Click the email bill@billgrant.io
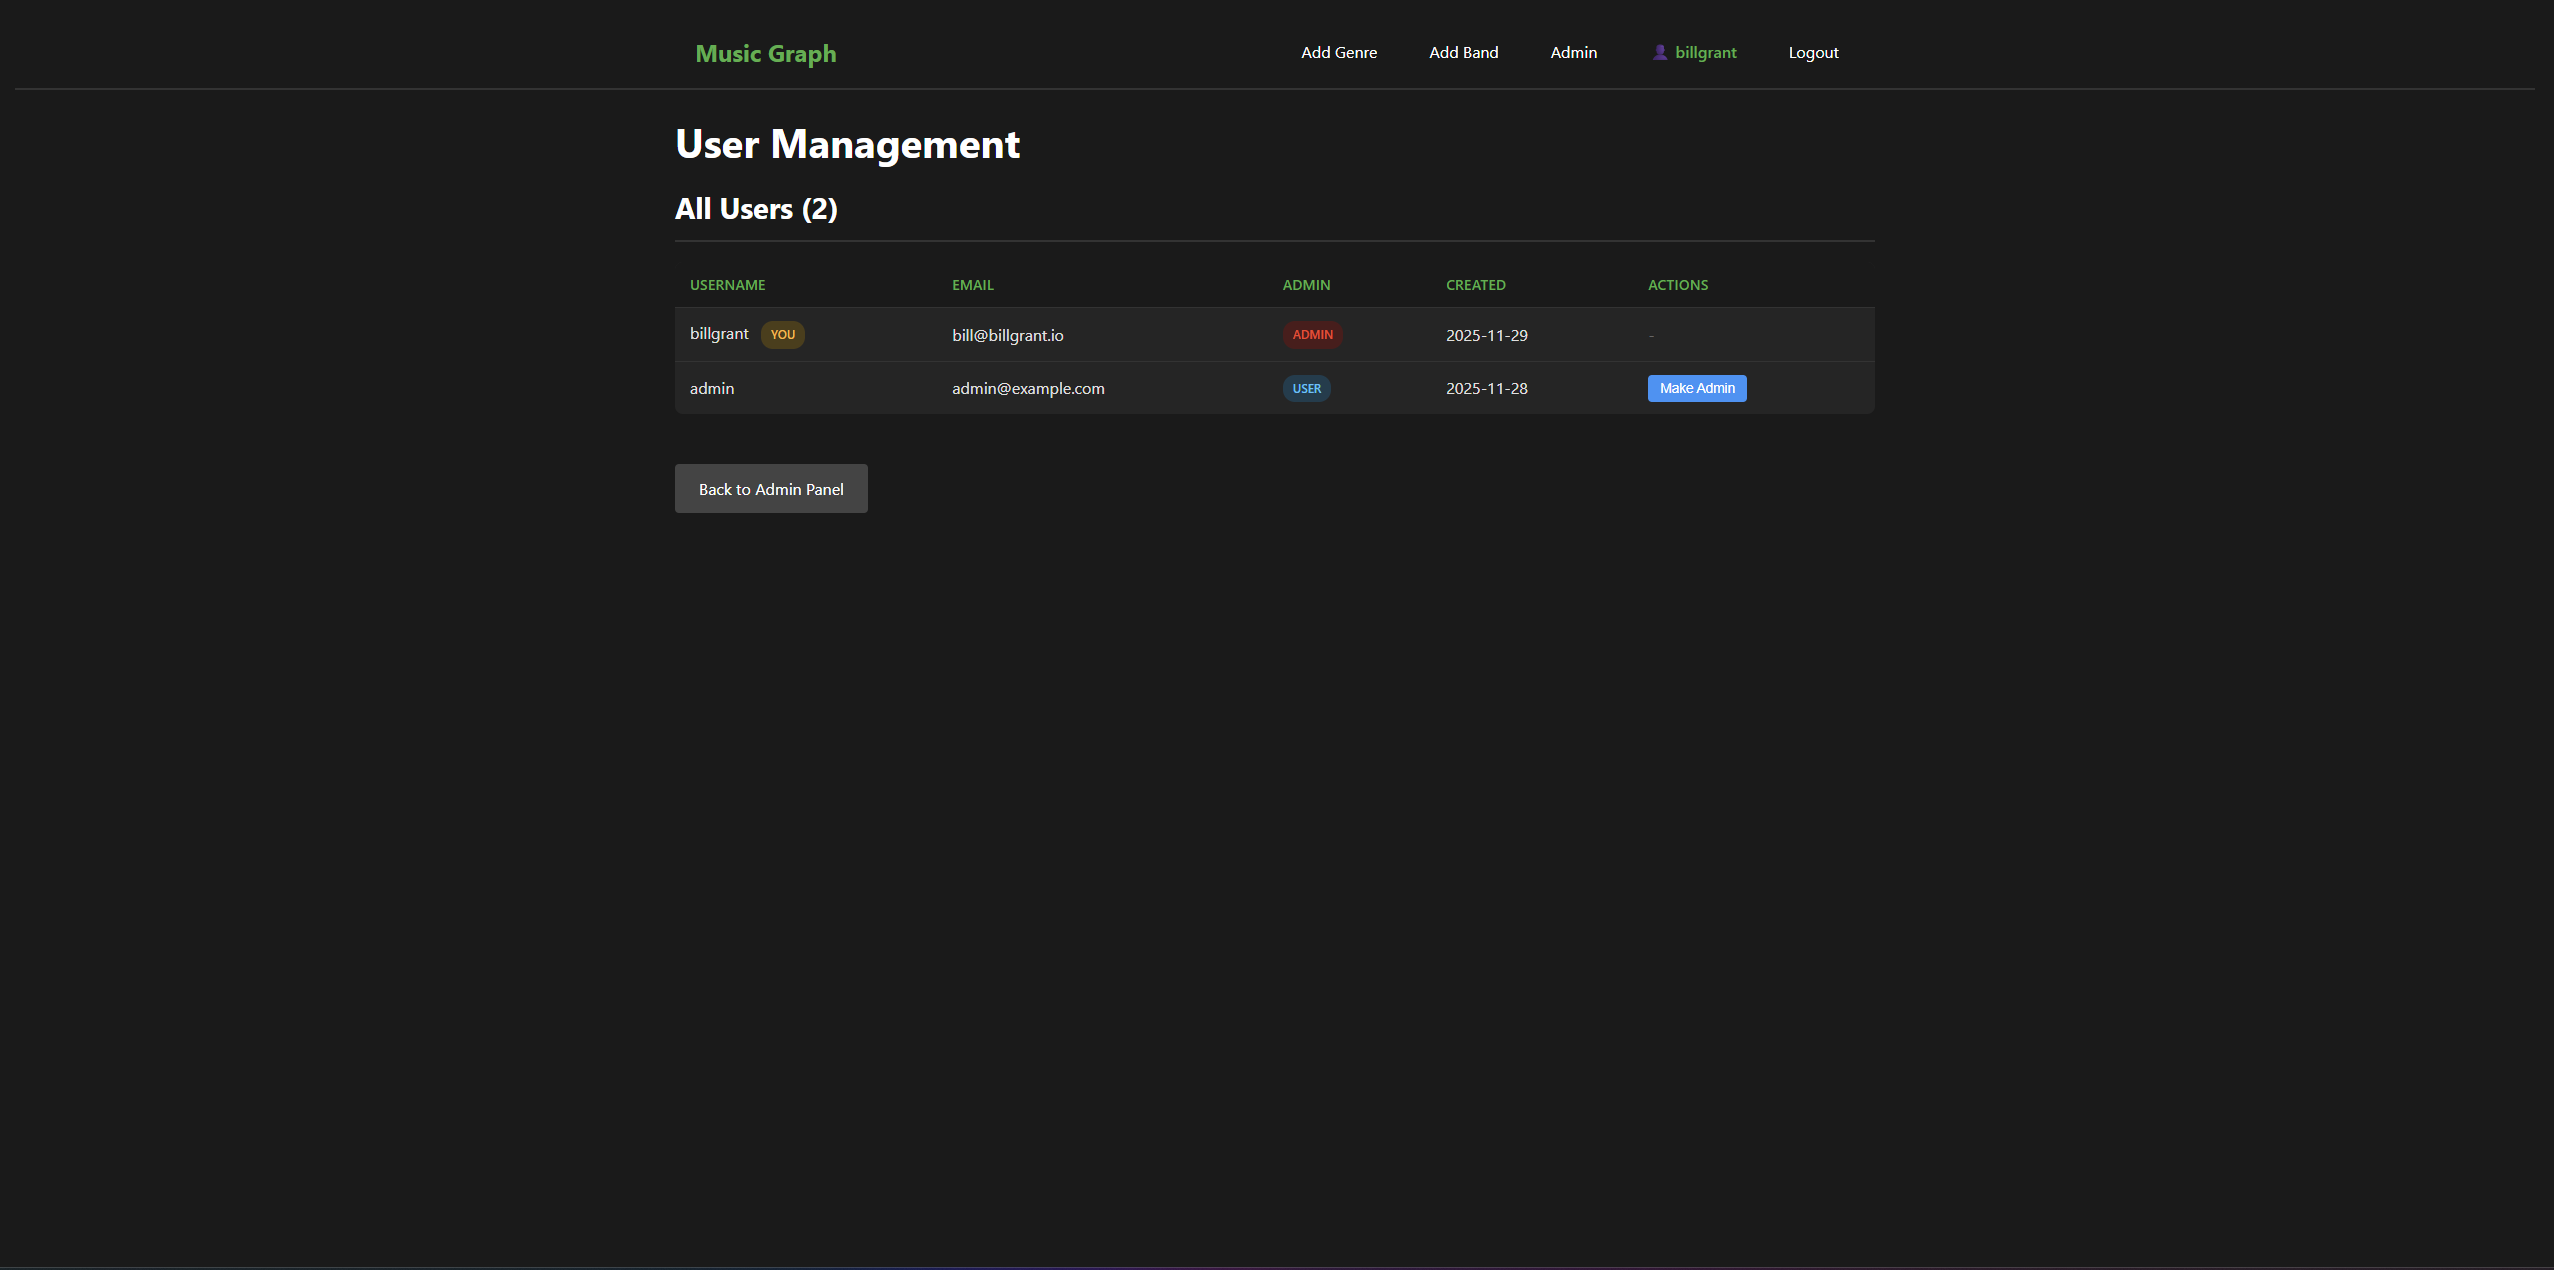2554x1270 pixels. click(1007, 335)
